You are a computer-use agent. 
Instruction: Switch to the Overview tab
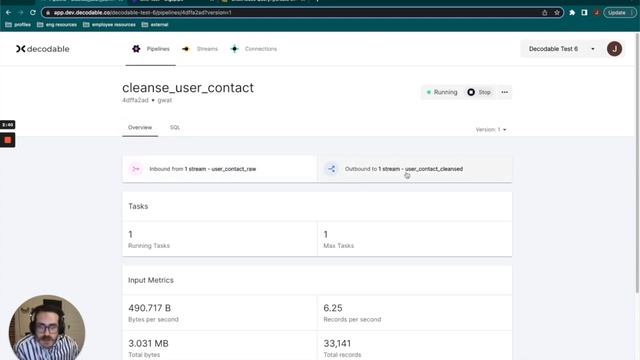coord(140,128)
